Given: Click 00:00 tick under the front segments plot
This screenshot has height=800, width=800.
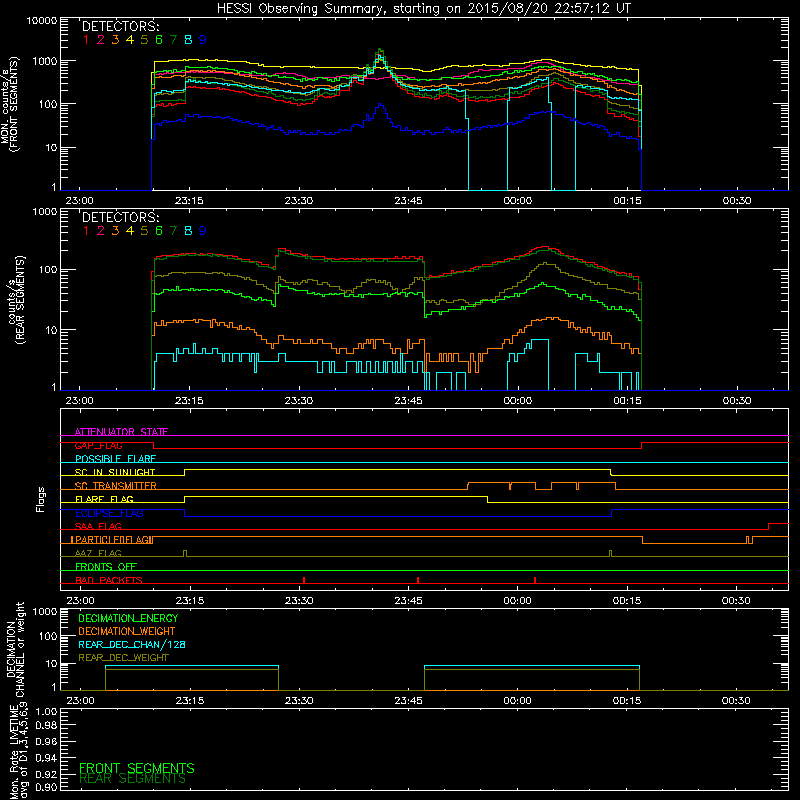Looking at the screenshot, I should point(517,201).
